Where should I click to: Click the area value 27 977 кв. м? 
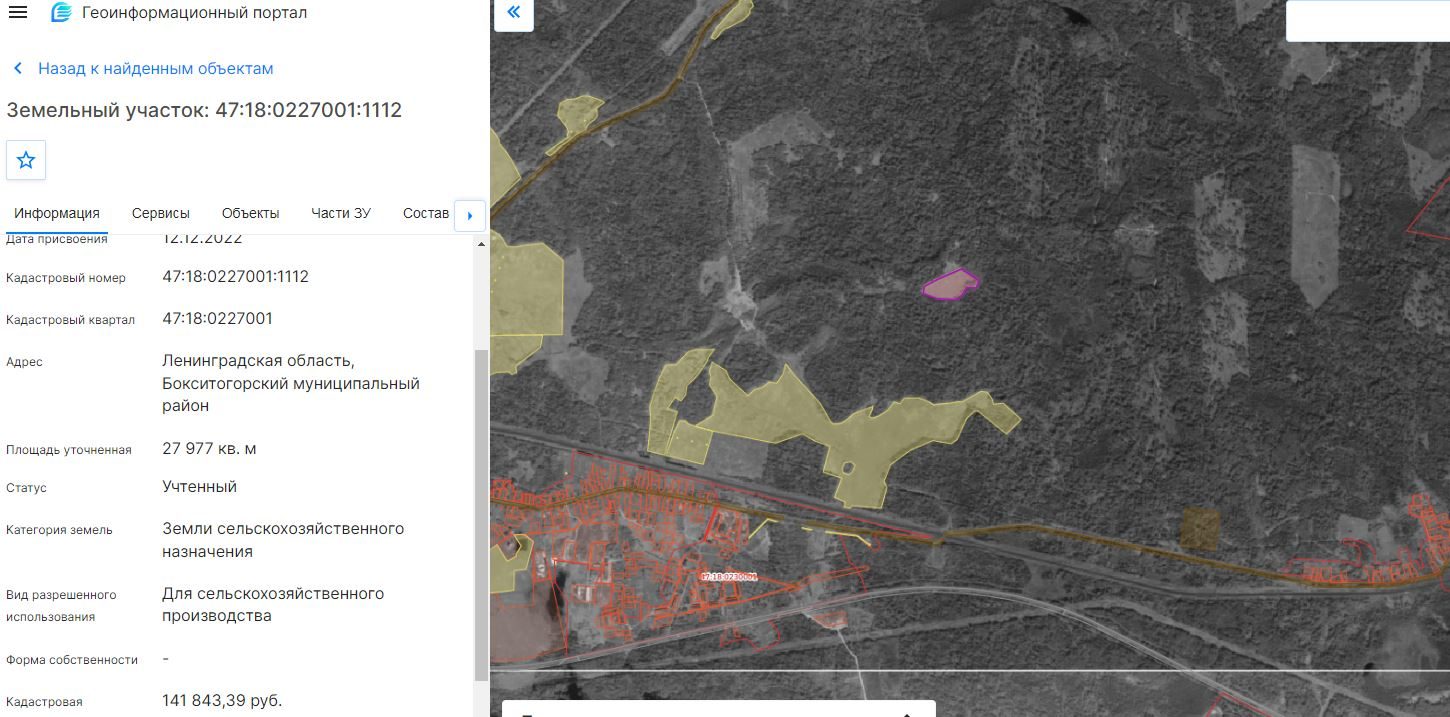coord(209,449)
